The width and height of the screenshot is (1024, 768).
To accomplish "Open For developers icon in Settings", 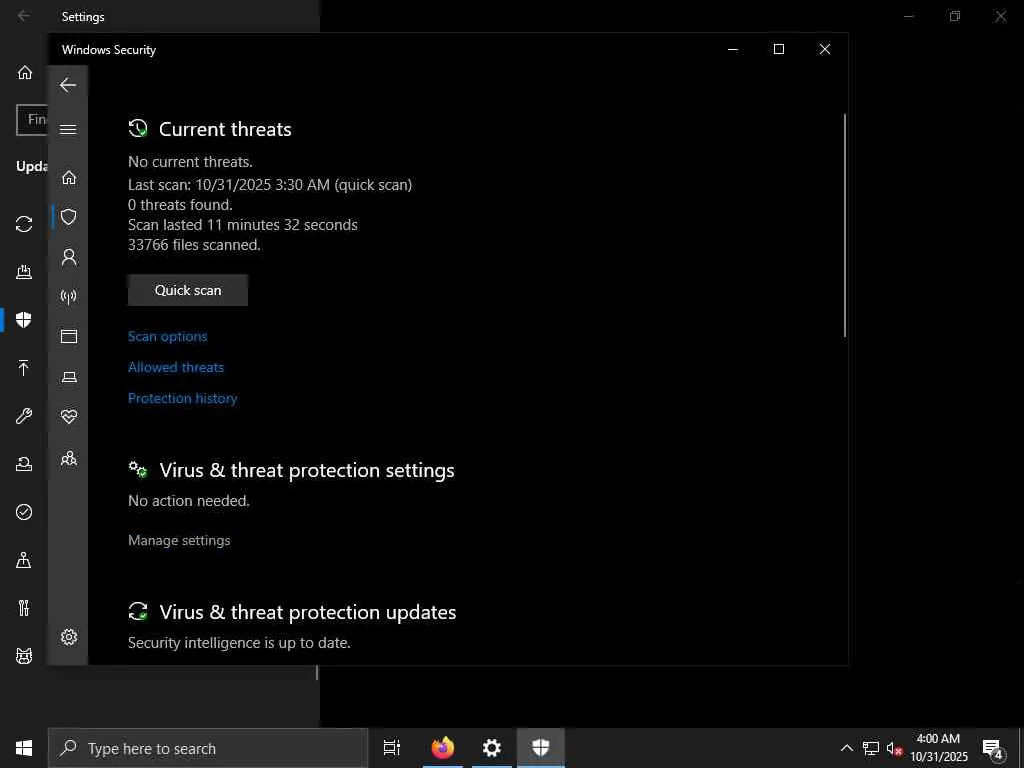I will (x=24, y=608).
